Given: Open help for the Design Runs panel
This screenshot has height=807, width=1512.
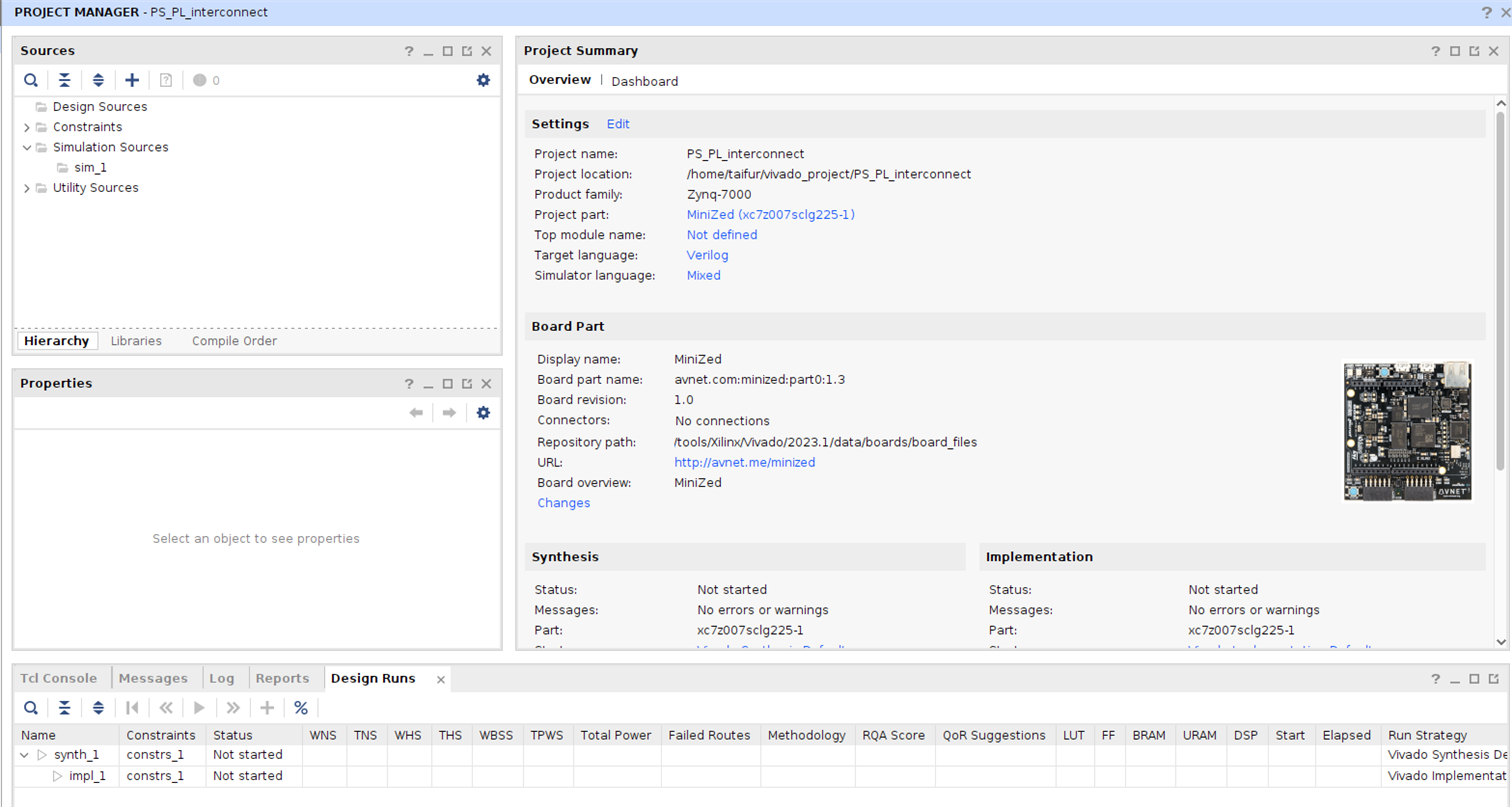Looking at the screenshot, I should [x=1435, y=679].
